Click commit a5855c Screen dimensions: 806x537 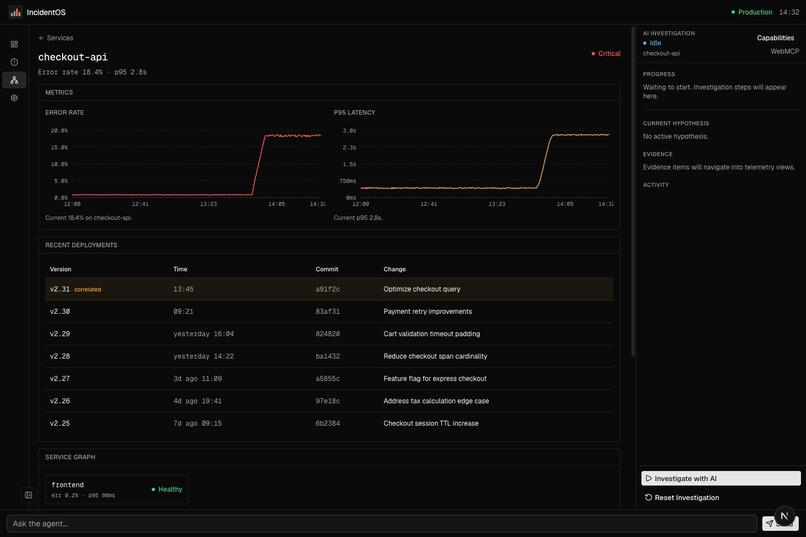coord(328,379)
